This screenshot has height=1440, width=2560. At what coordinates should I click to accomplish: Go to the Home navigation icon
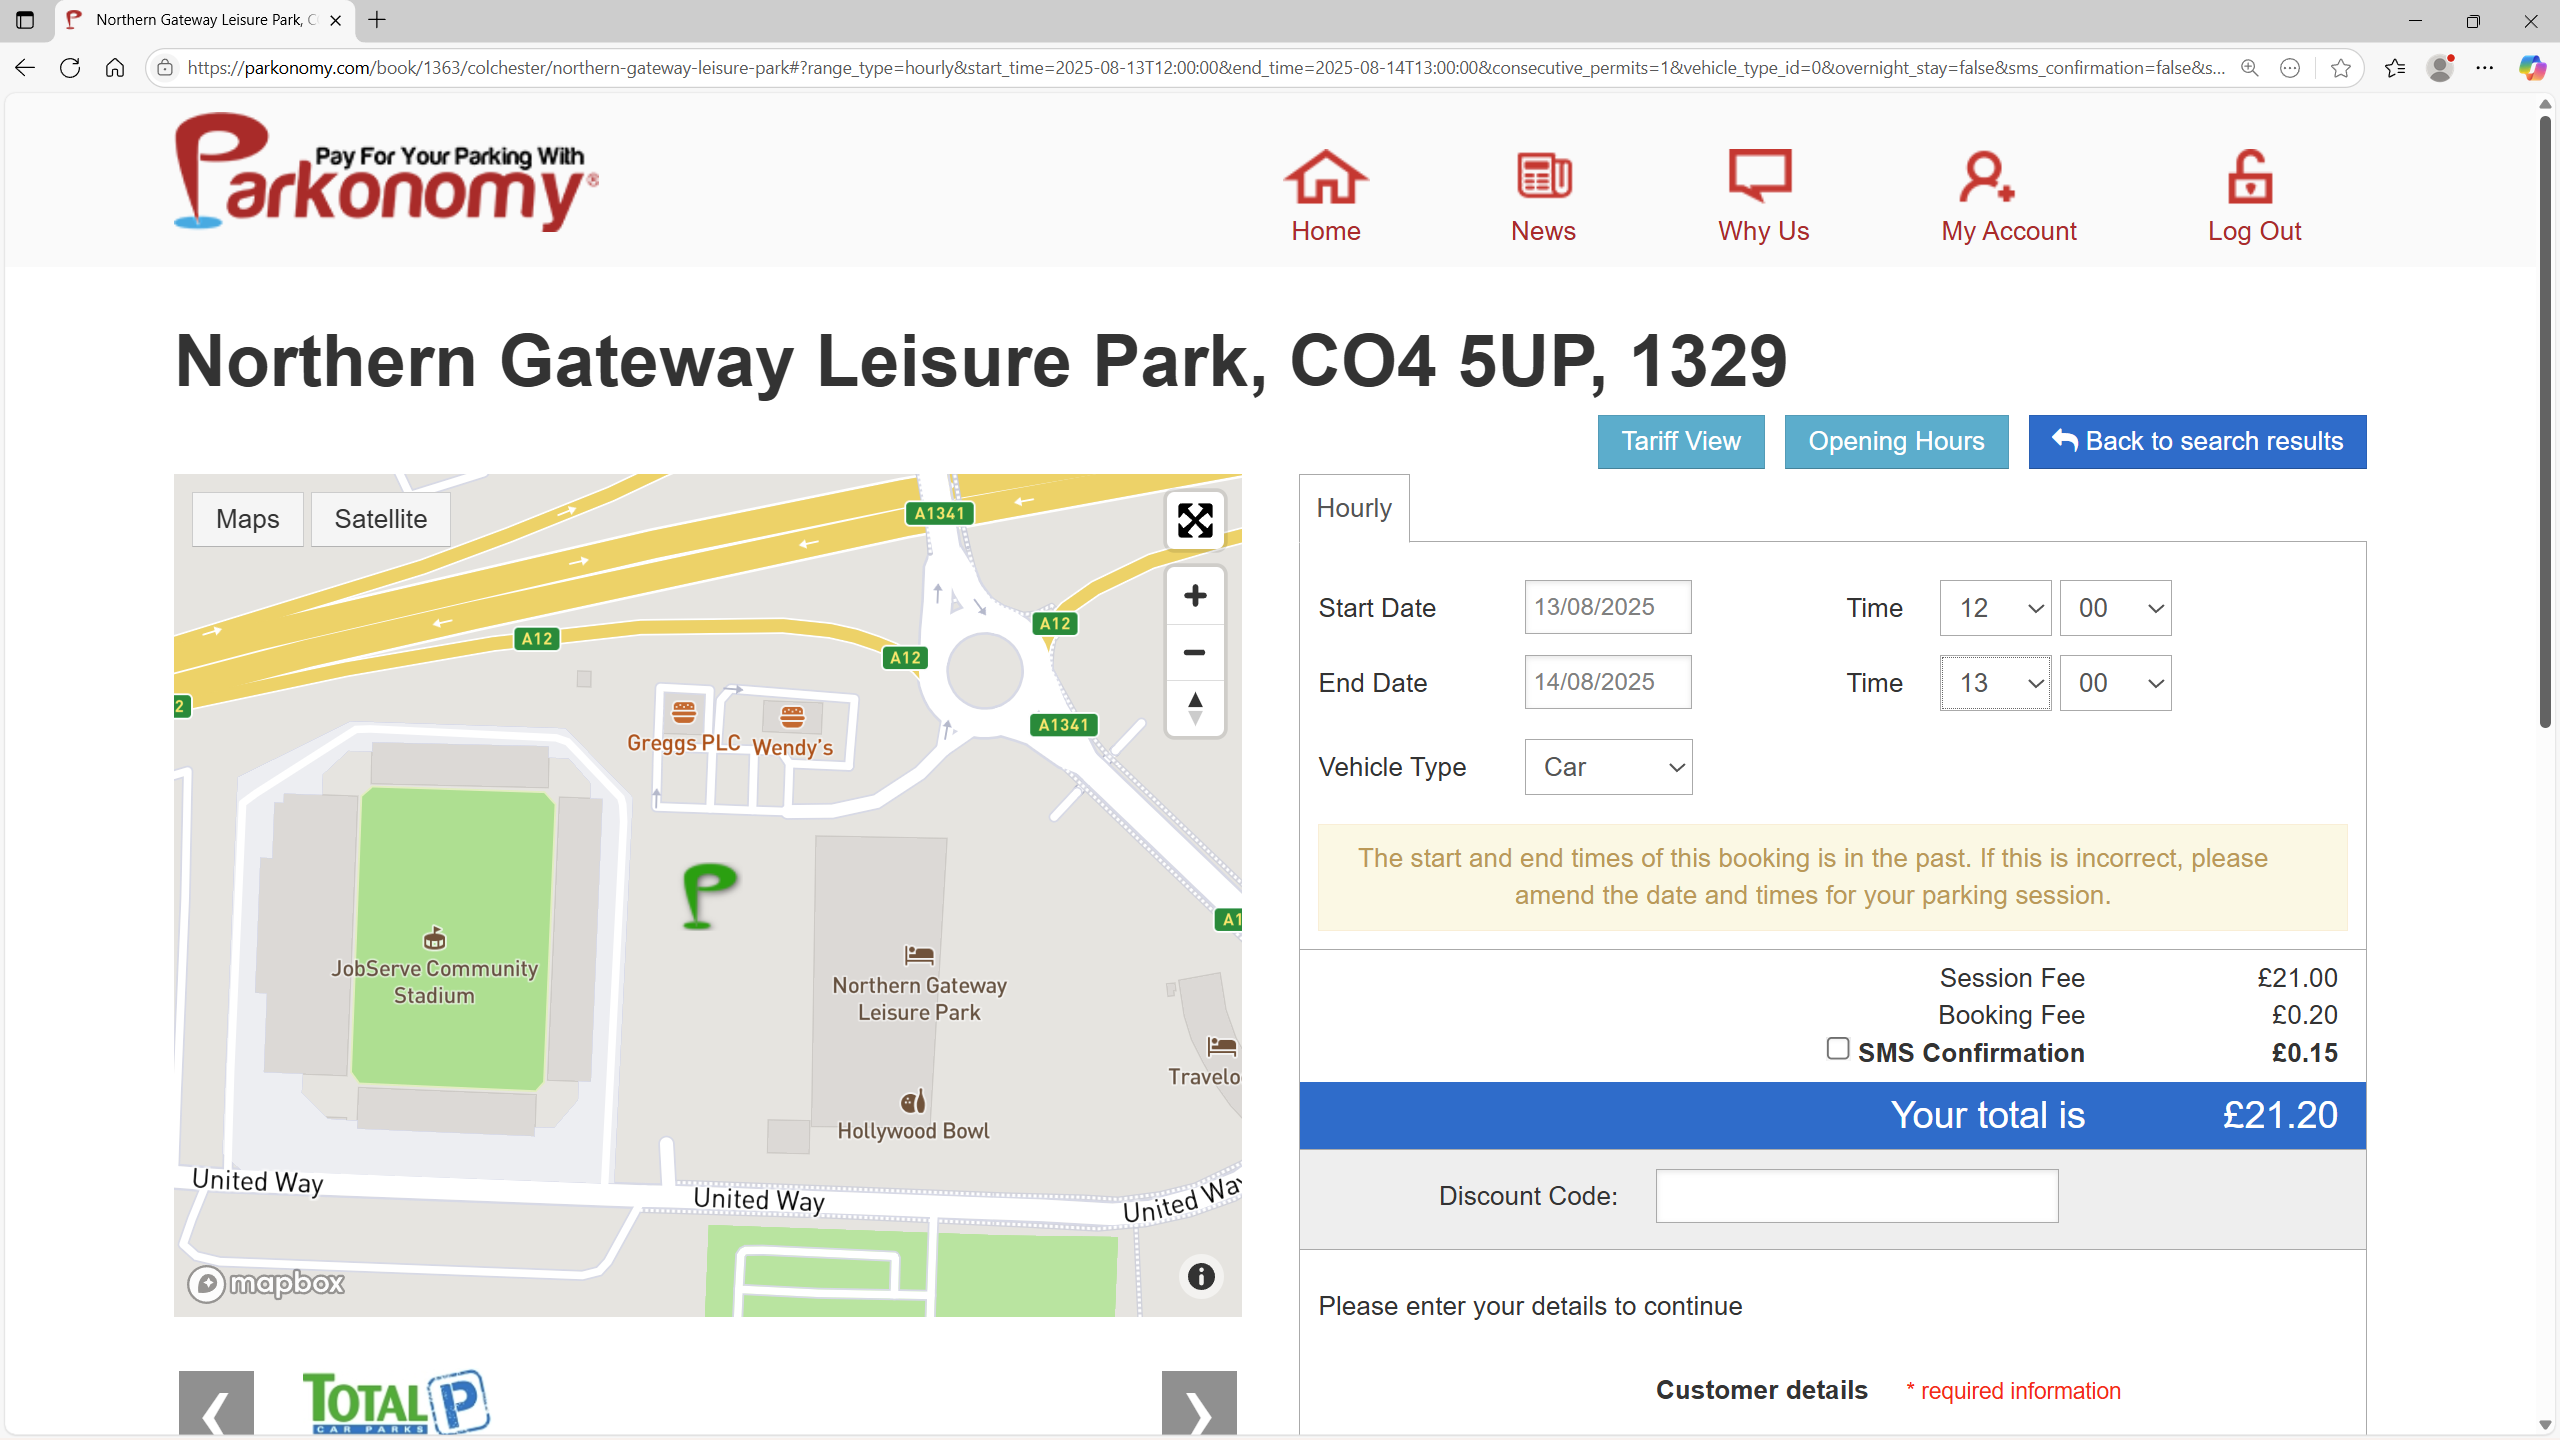click(1325, 177)
